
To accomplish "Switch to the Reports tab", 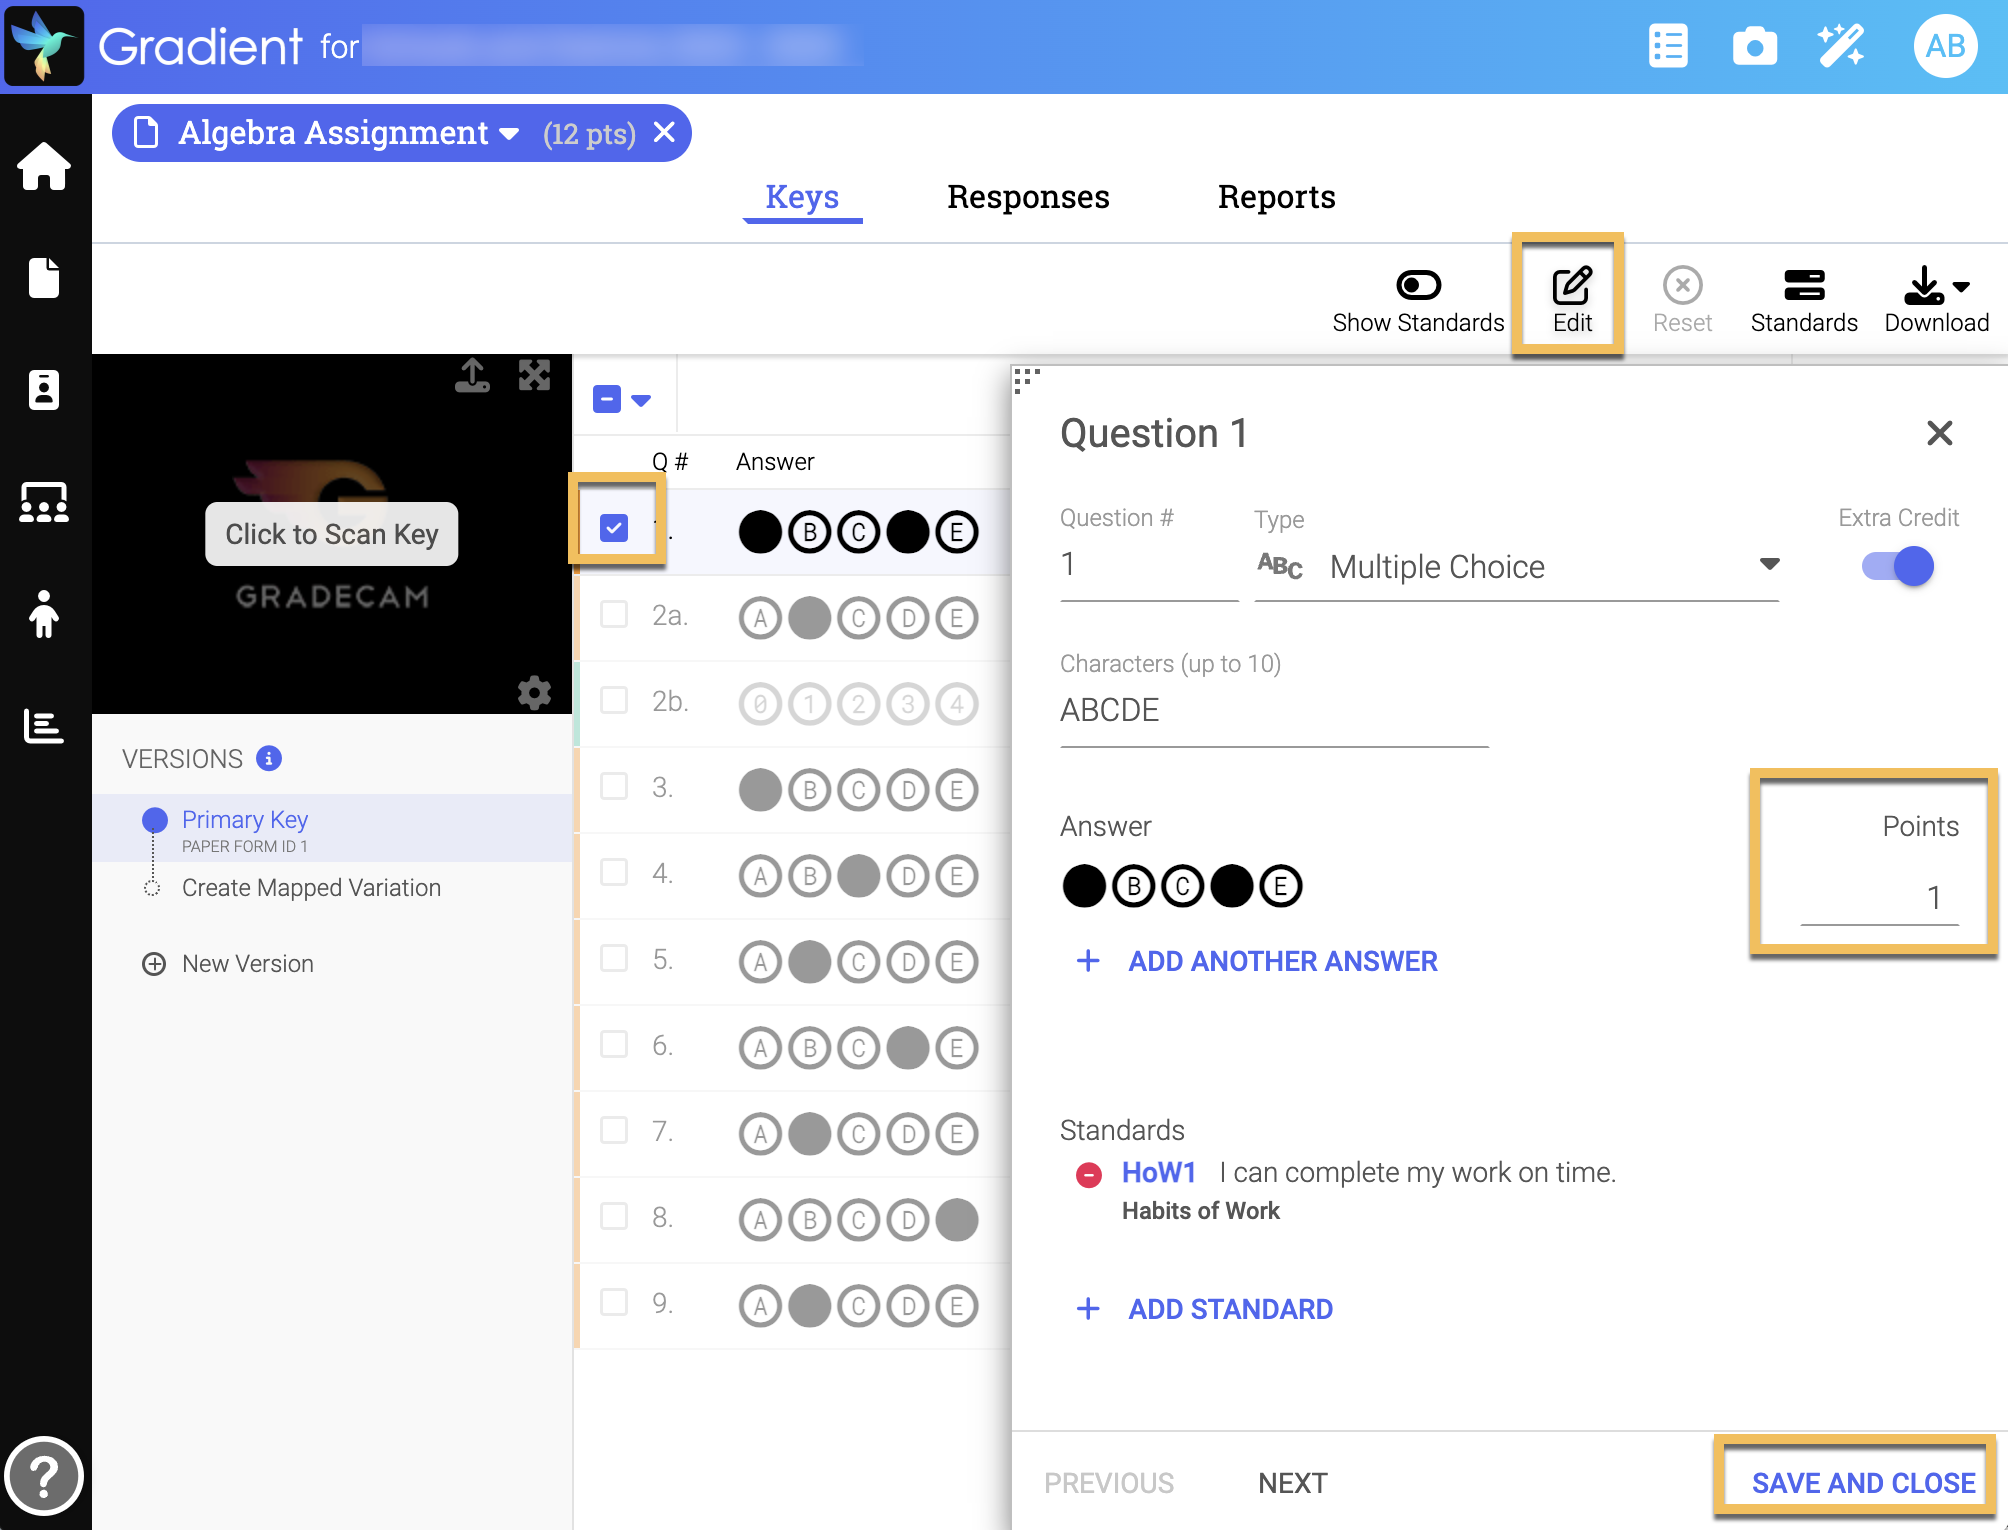I will [x=1275, y=197].
